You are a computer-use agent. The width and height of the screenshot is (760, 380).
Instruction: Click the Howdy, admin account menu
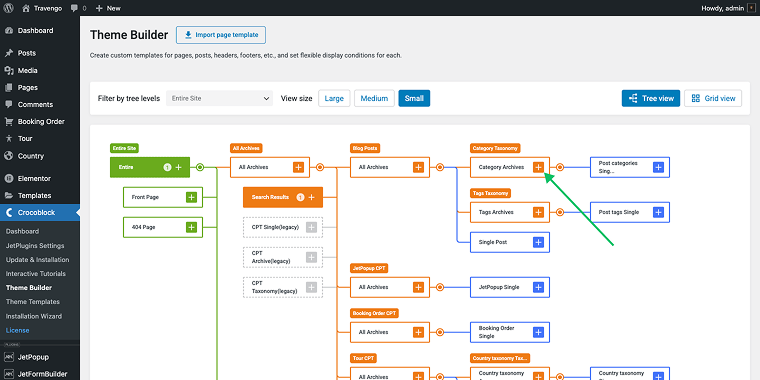(x=727, y=8)
